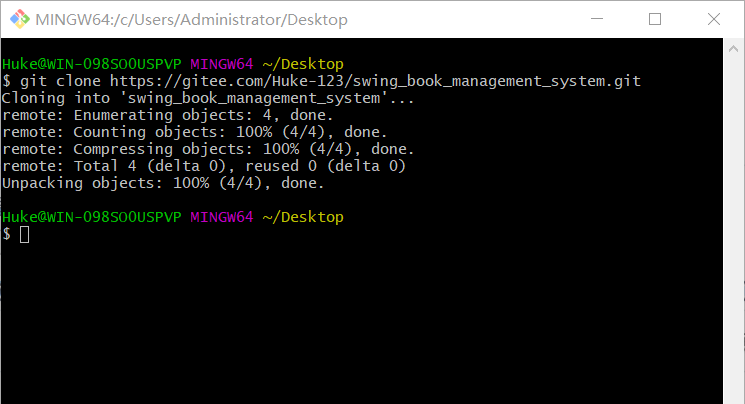The width and height of the screenshot is (745, 404).
Task: Click the 'Unpacking objects' output line
Action: click(163, 183)
